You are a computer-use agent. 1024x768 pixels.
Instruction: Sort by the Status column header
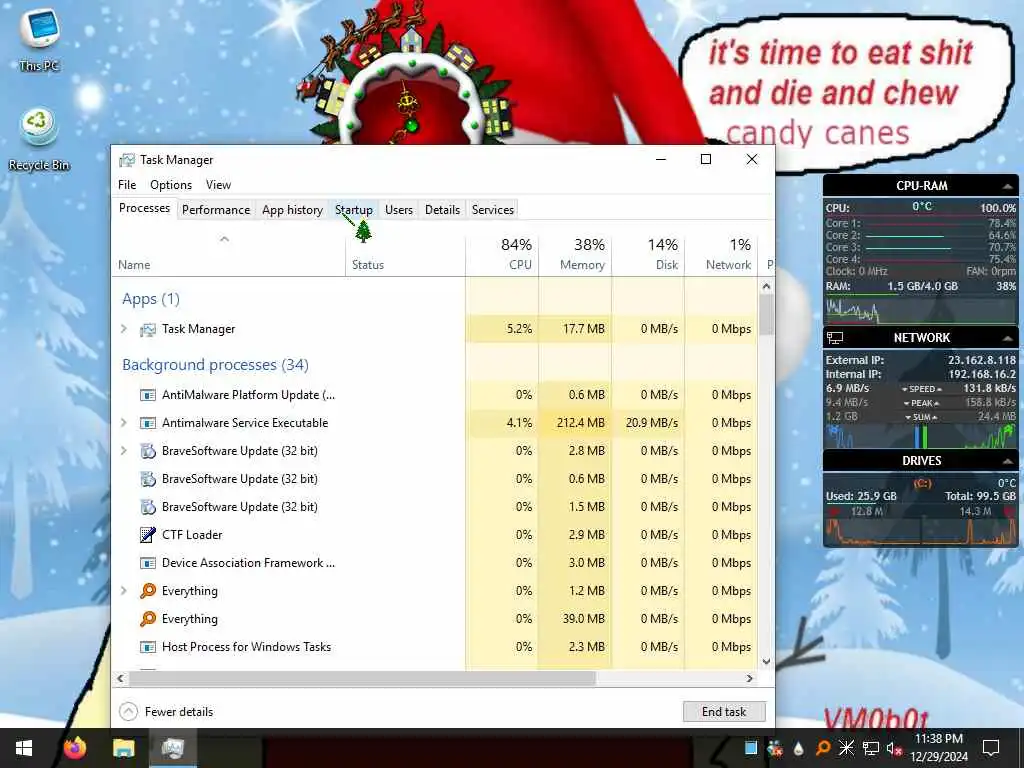(x=405, y=255)
